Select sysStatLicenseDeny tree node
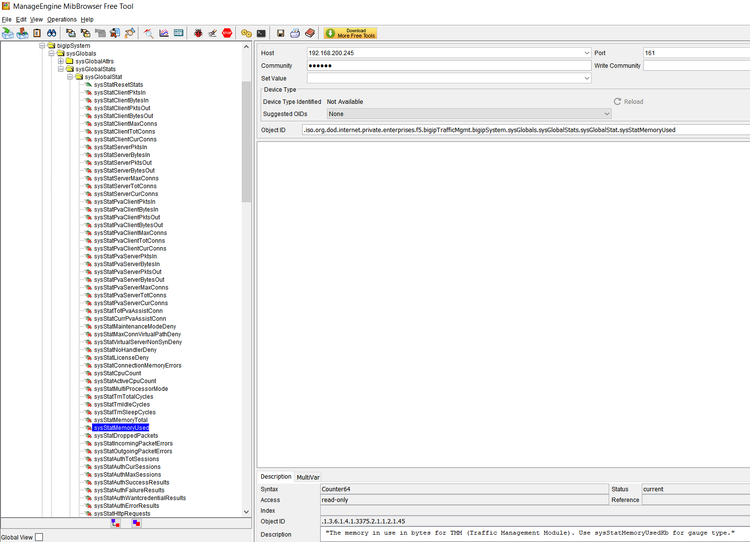The width and height of the screenshot is (750, 542). click(x=121, y=358)
